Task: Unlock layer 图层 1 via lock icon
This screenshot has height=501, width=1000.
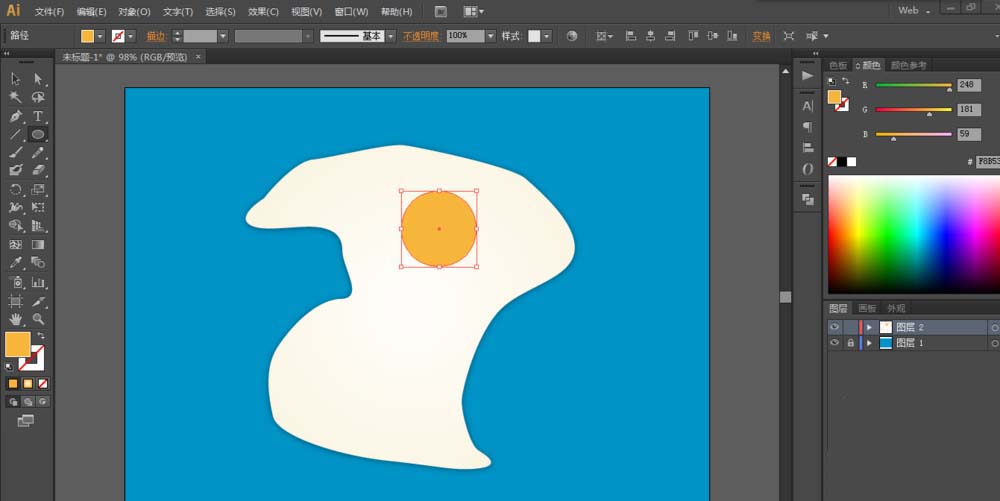Action: [x=850, y=343]
